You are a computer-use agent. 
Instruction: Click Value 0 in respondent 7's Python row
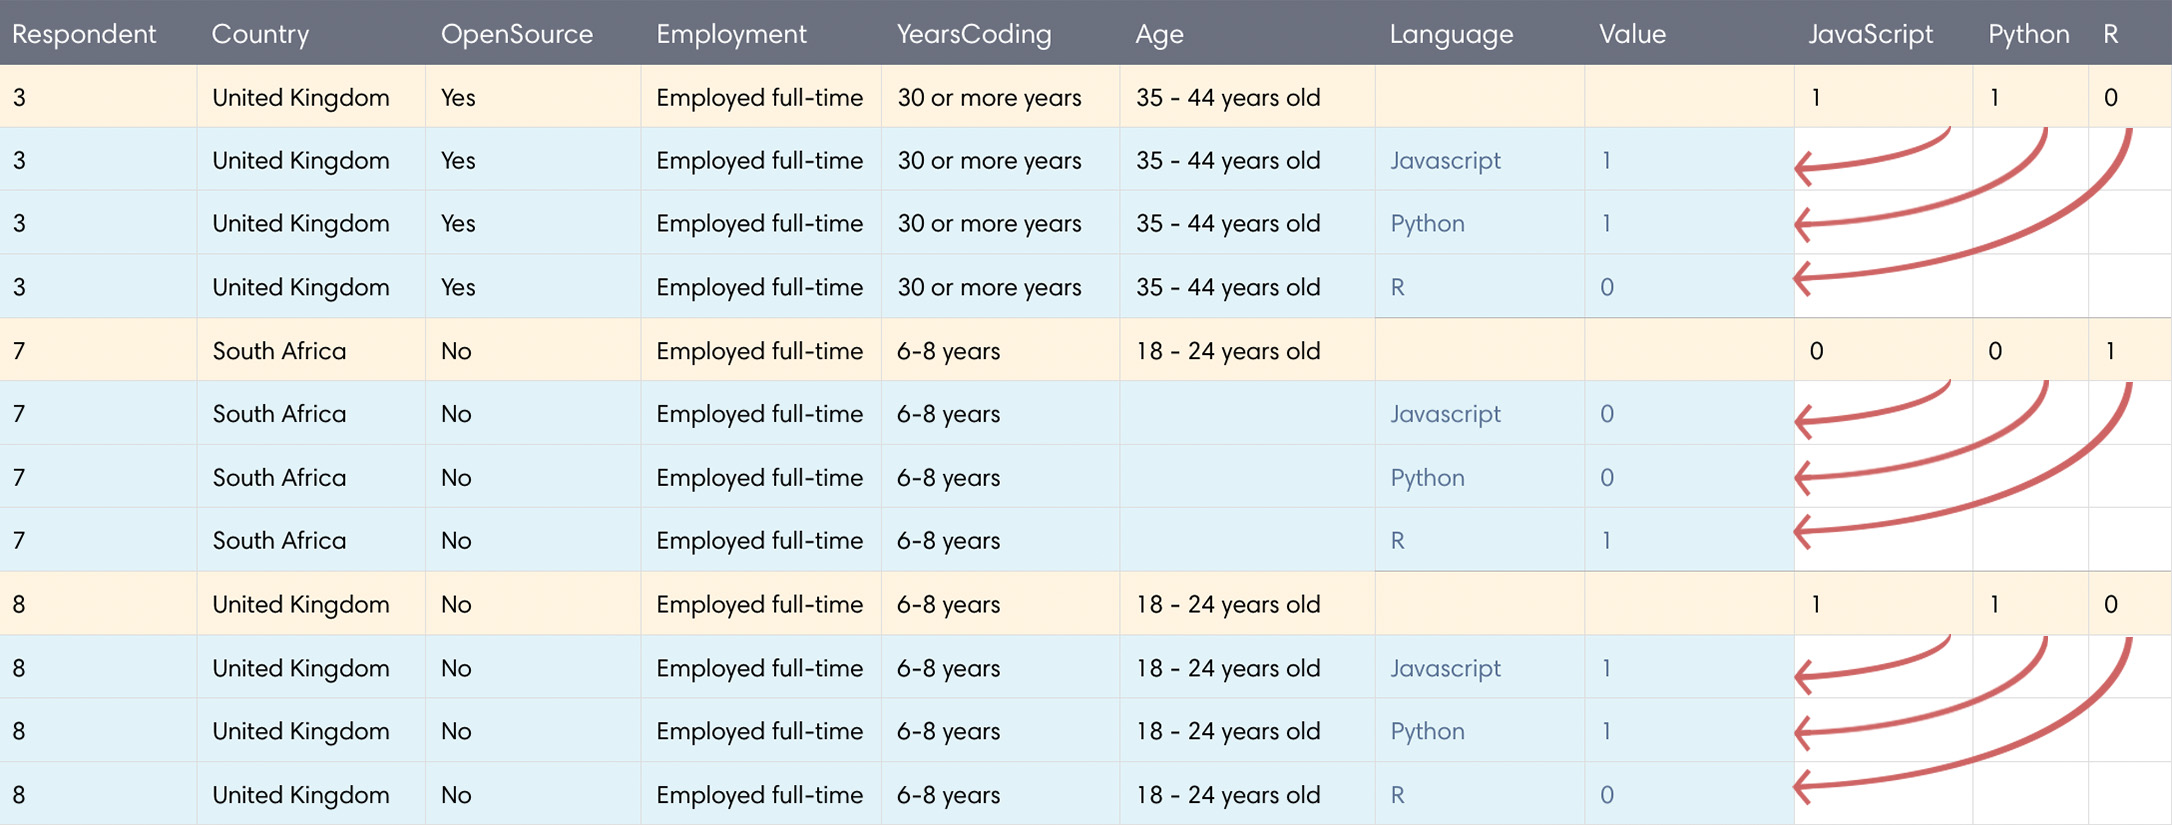[x=1607, y=478]
